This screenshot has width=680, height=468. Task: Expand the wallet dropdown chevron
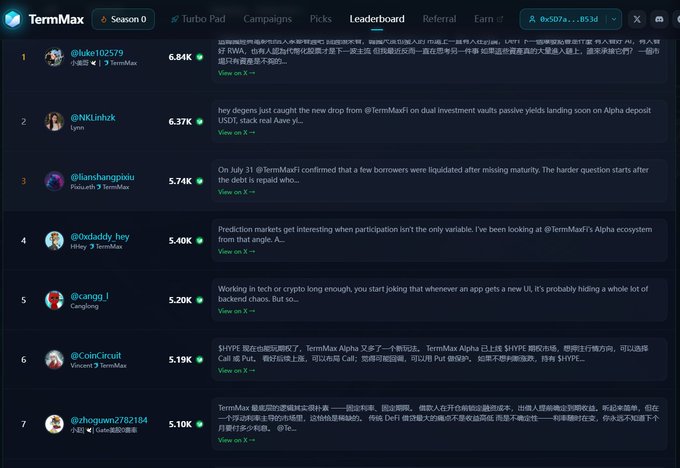[614, 19]
